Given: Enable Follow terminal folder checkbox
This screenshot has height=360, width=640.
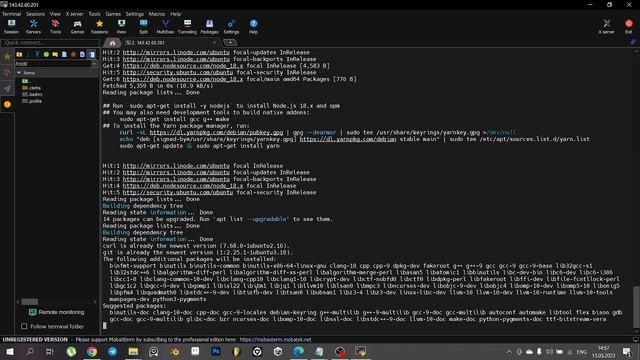Looking at the screenshot, I should pos(24,326).
